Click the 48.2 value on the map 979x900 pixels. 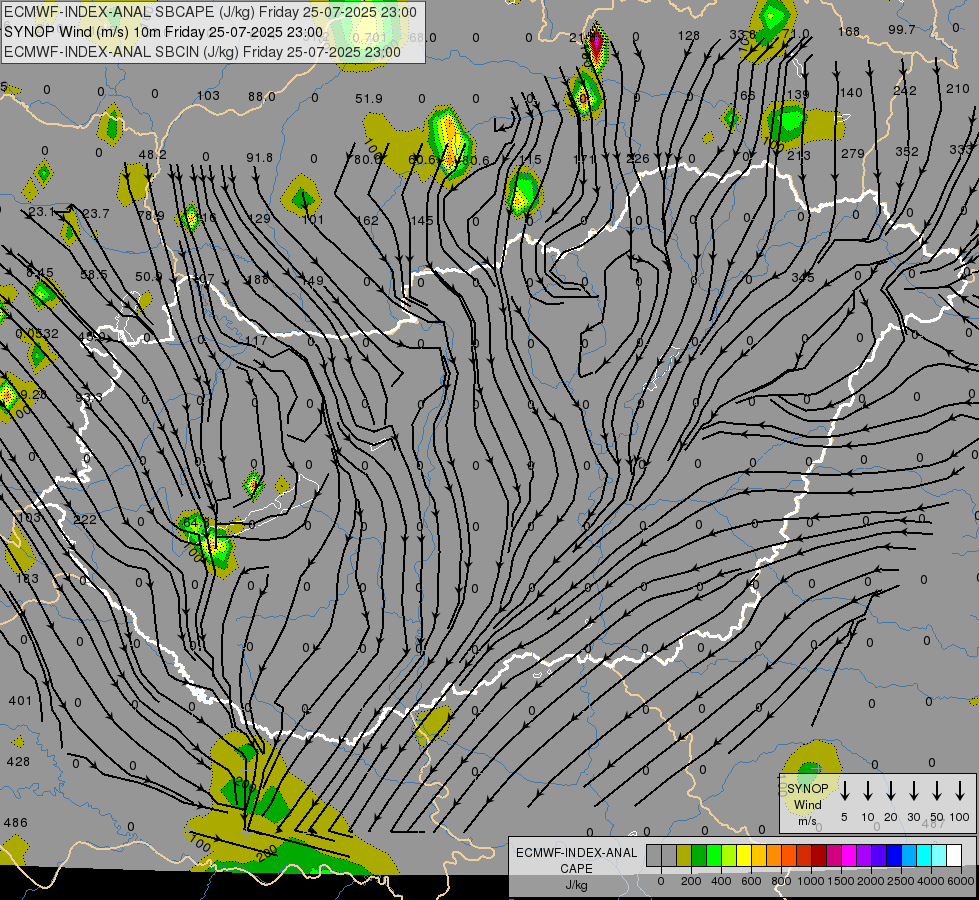pos(153,154)
